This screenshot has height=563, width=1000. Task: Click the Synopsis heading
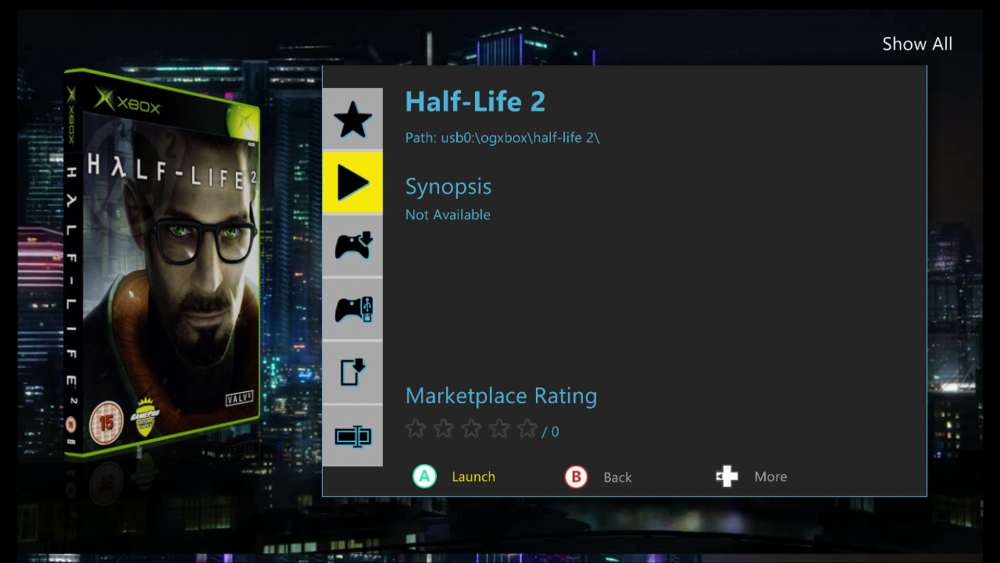click(448, 187)
